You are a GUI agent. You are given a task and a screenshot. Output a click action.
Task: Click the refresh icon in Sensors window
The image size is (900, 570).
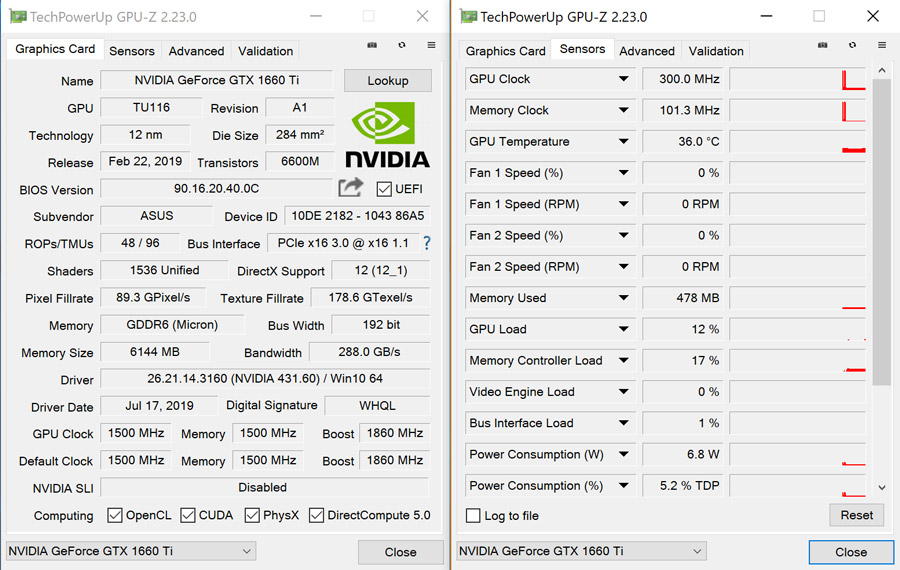[x=852, y=45]
